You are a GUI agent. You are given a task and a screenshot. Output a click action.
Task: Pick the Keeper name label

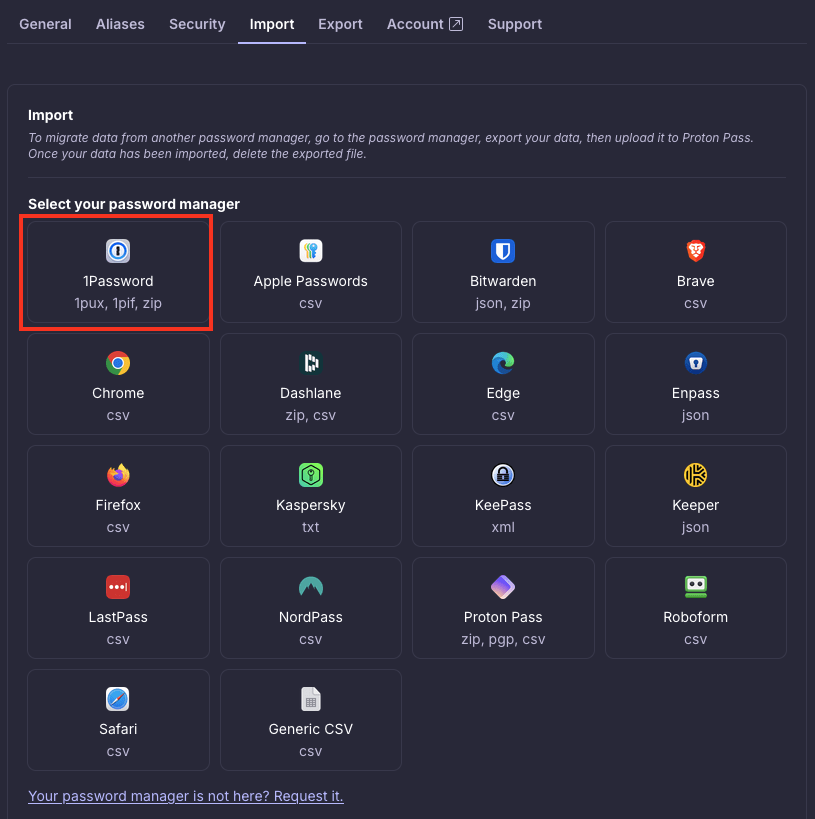(x=695, y=505)
